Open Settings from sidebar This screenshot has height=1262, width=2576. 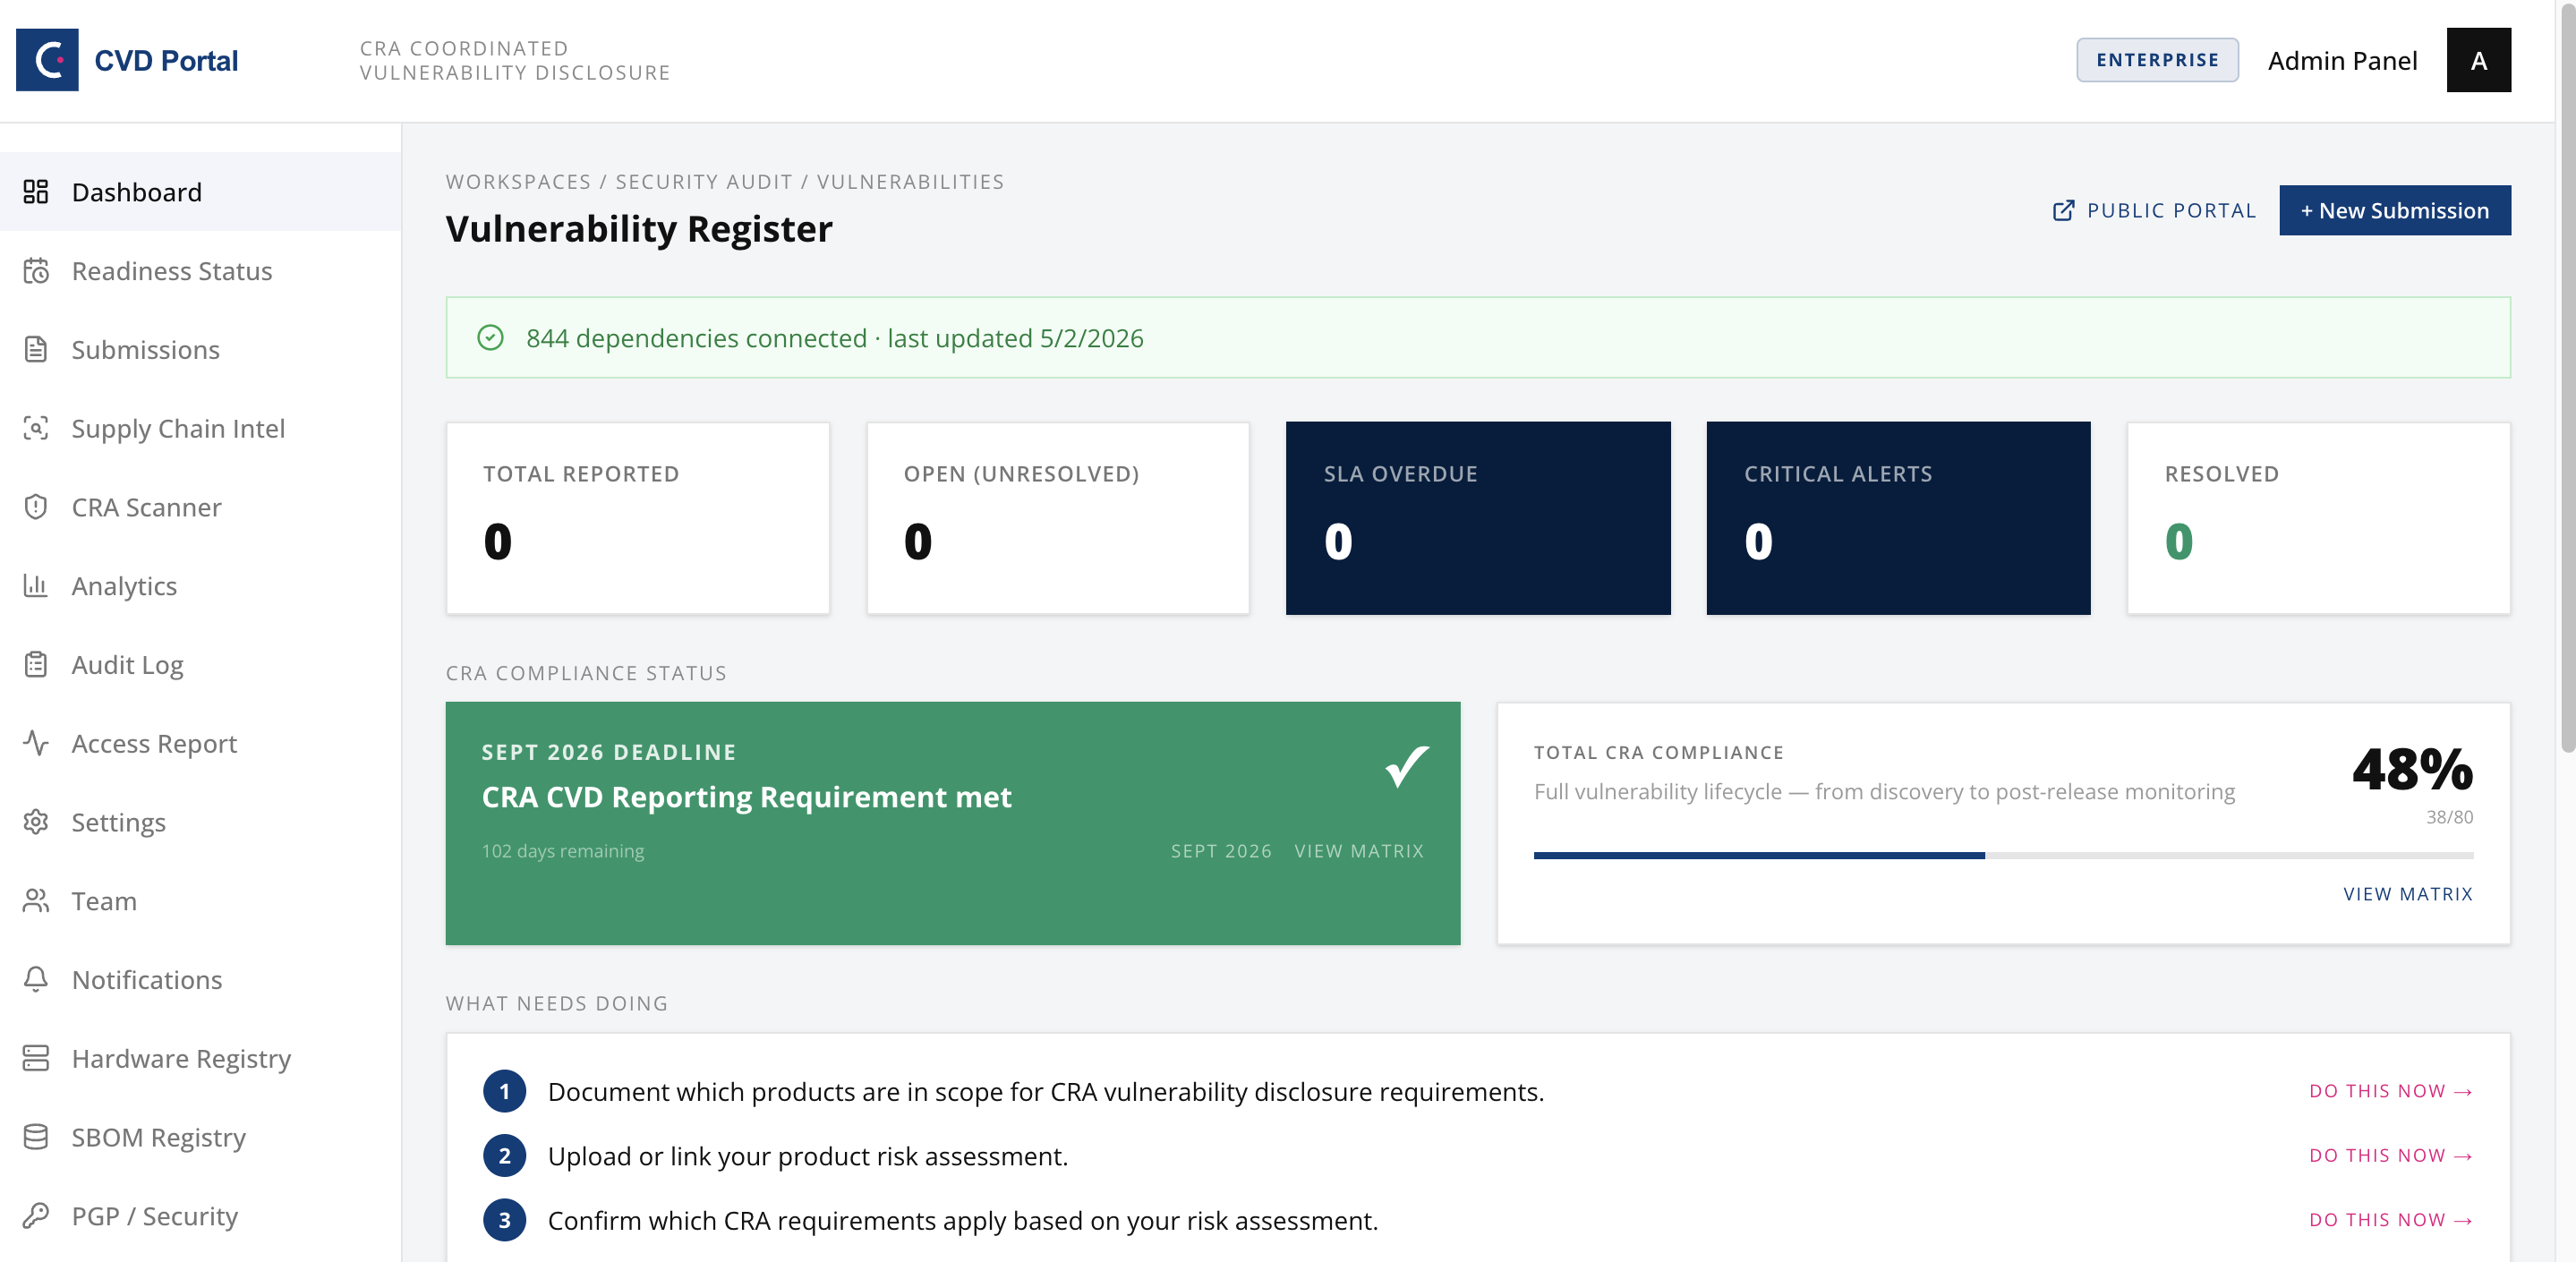tap(200, 822)
